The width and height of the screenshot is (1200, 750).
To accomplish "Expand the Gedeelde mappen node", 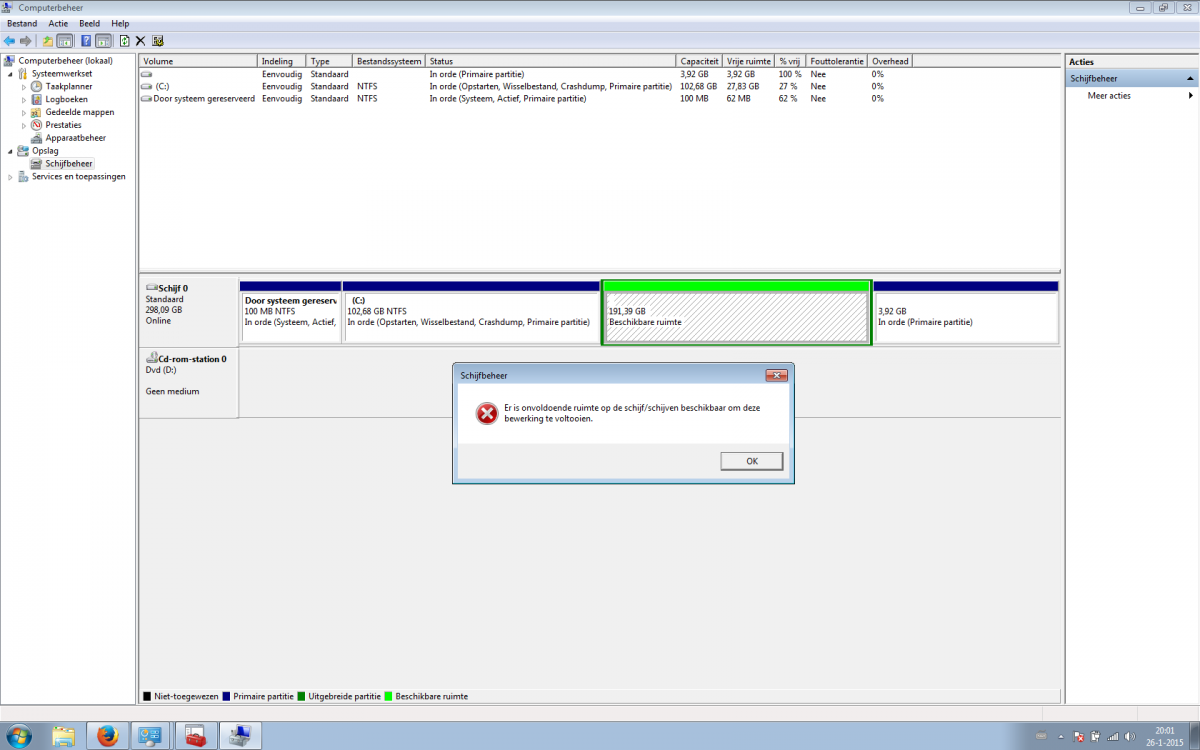I will click(24, 112).
